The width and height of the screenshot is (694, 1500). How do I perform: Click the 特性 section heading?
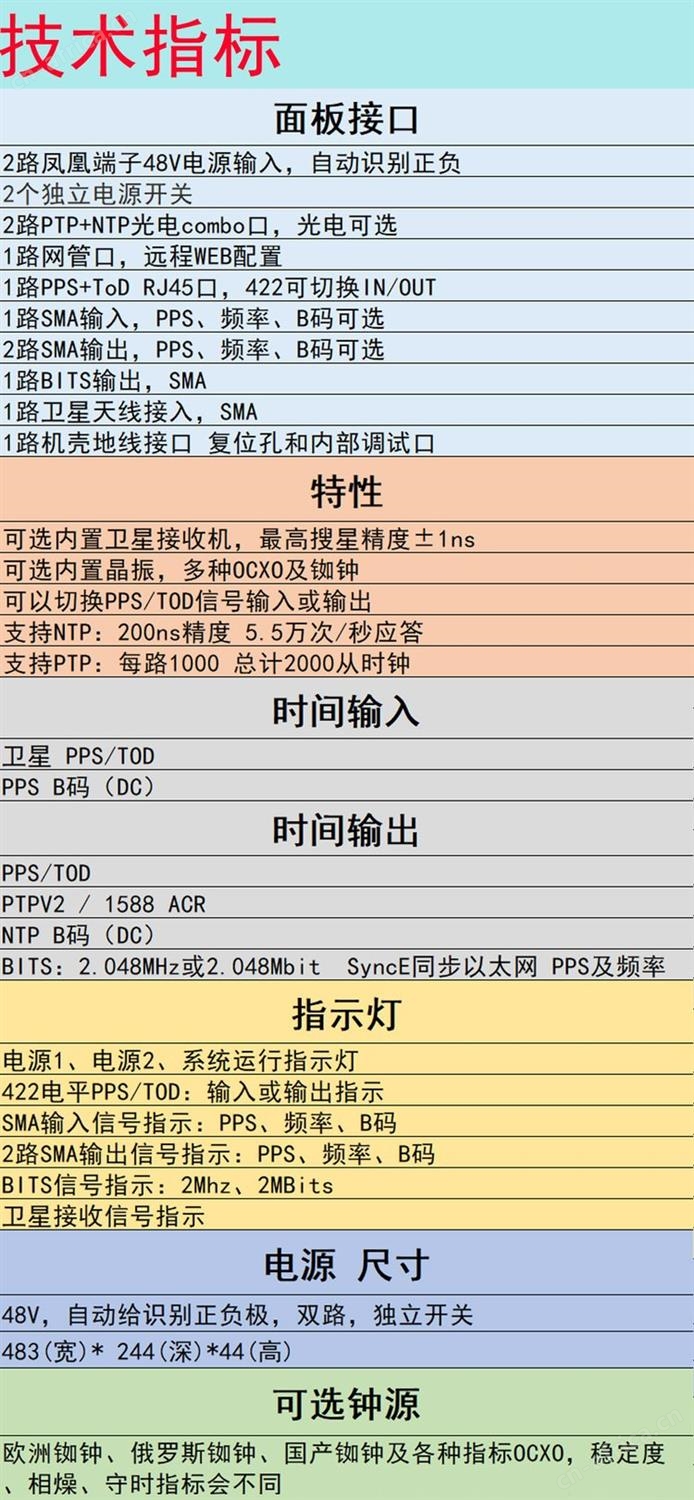(346, 492)
